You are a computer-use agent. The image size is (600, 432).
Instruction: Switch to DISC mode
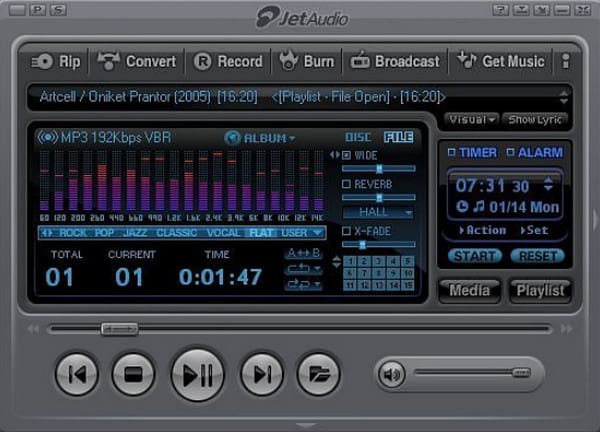point(358,137)
